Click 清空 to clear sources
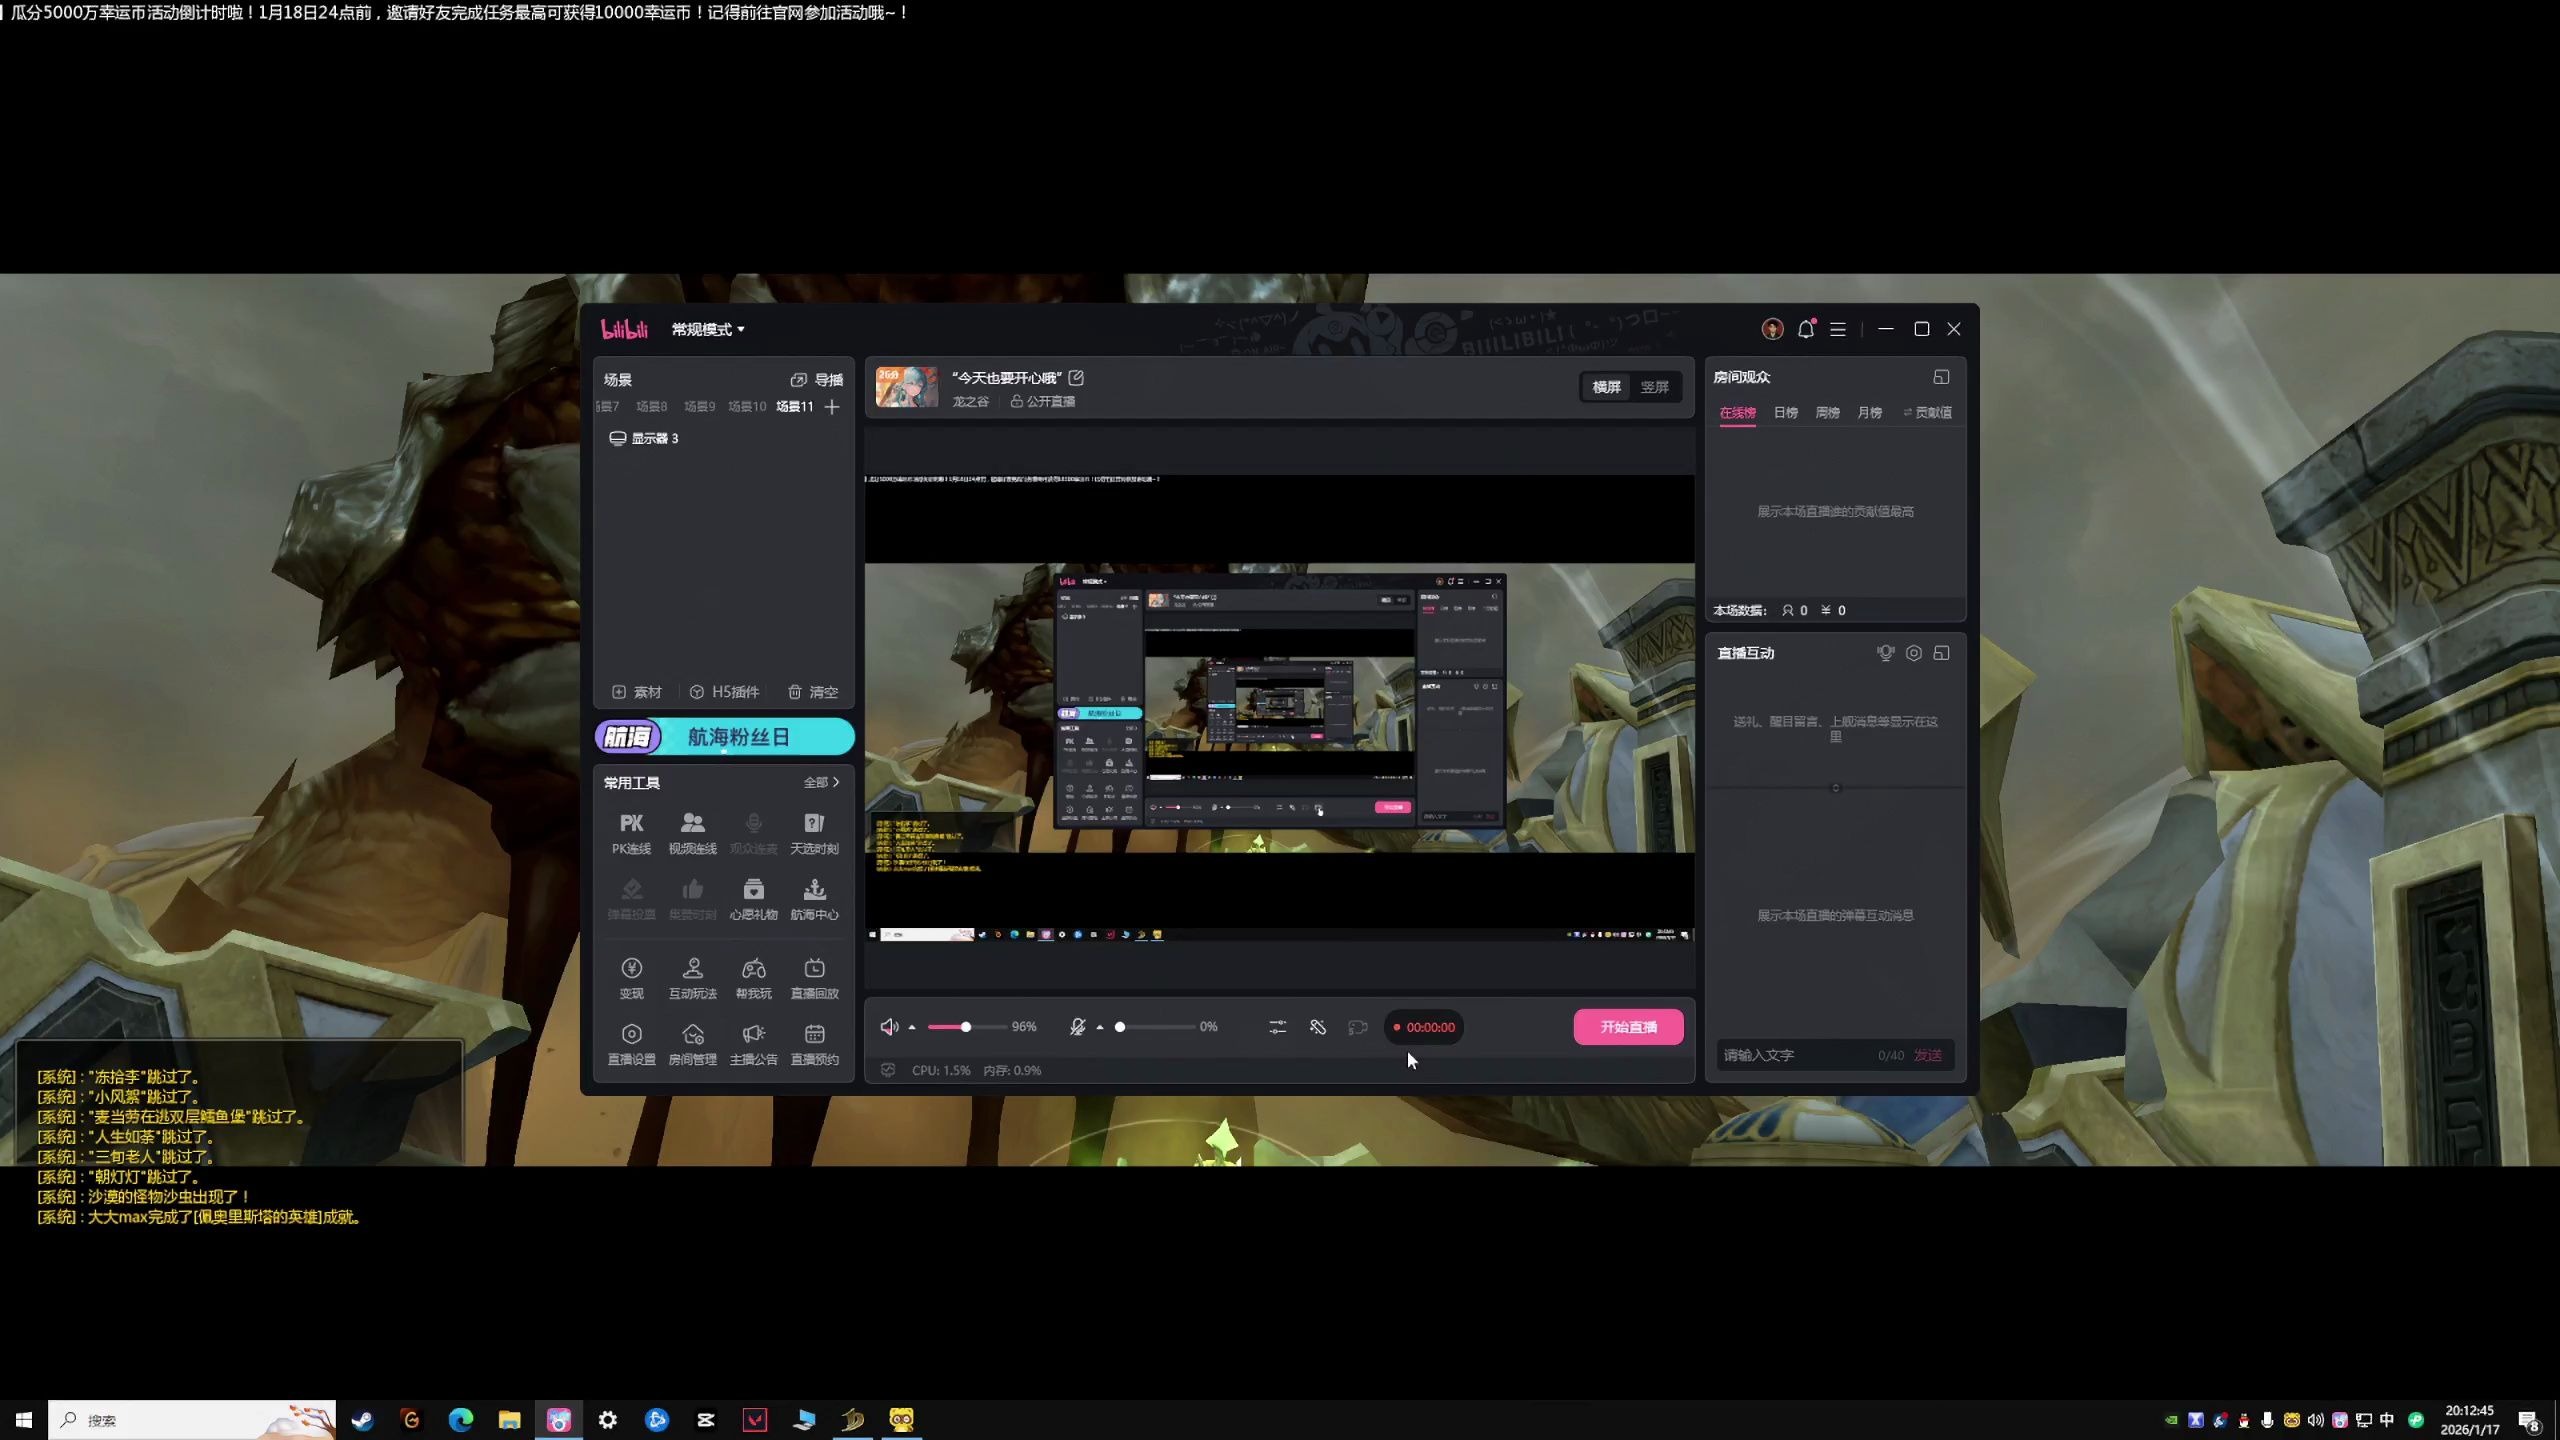Image resolution: width=2560 pixels, height=1440 pixels. point(813,692)
